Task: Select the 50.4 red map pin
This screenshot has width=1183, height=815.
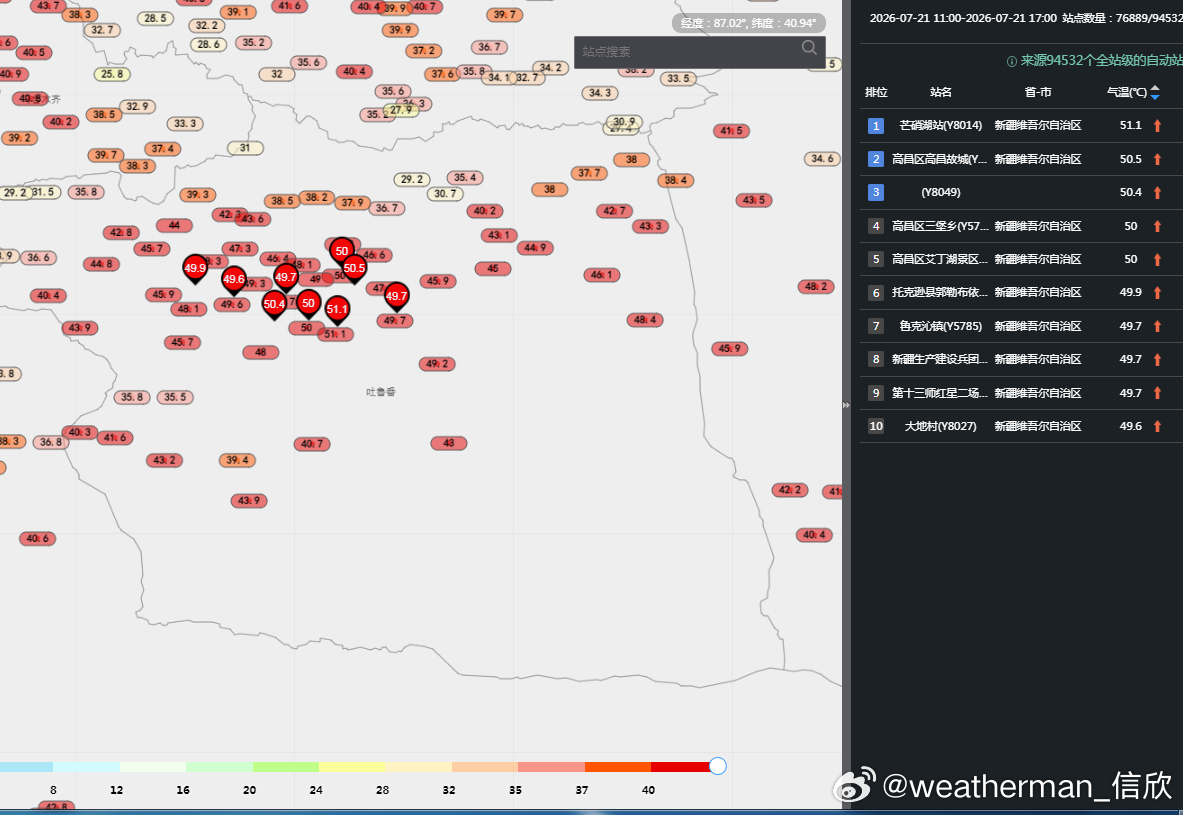Action: [x=274, y=305]
